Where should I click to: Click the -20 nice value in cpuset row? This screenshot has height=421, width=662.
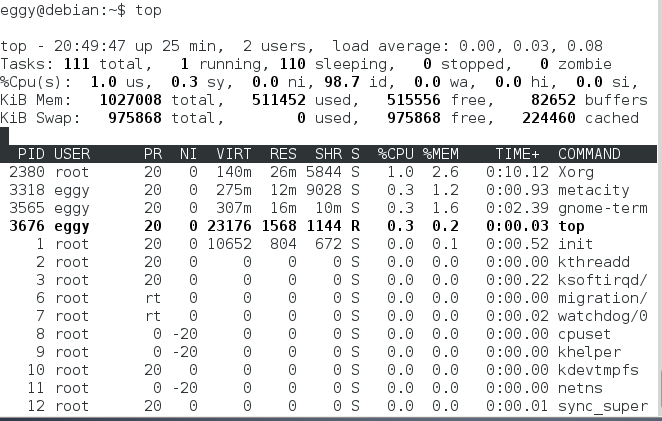184,334
